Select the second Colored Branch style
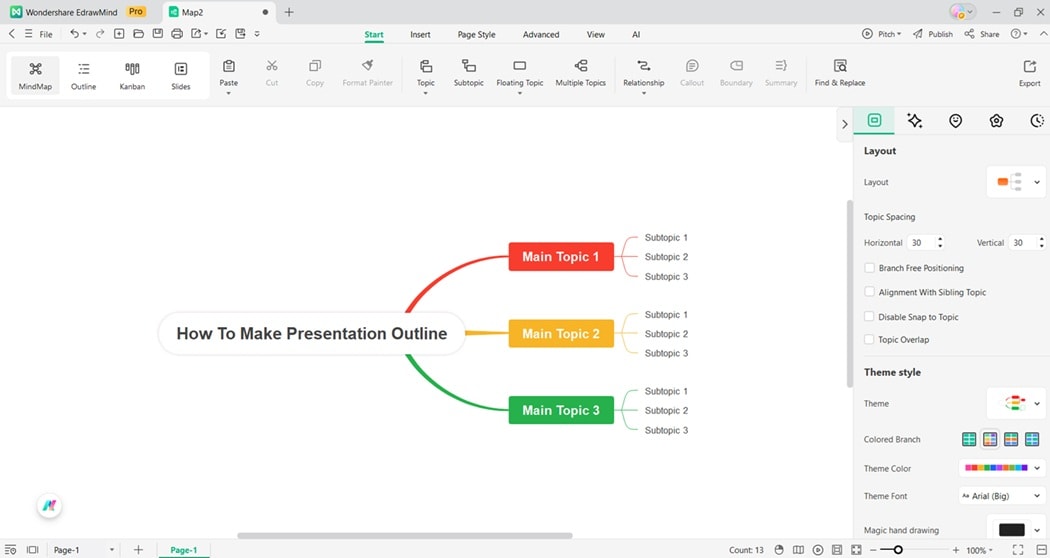 990,439
